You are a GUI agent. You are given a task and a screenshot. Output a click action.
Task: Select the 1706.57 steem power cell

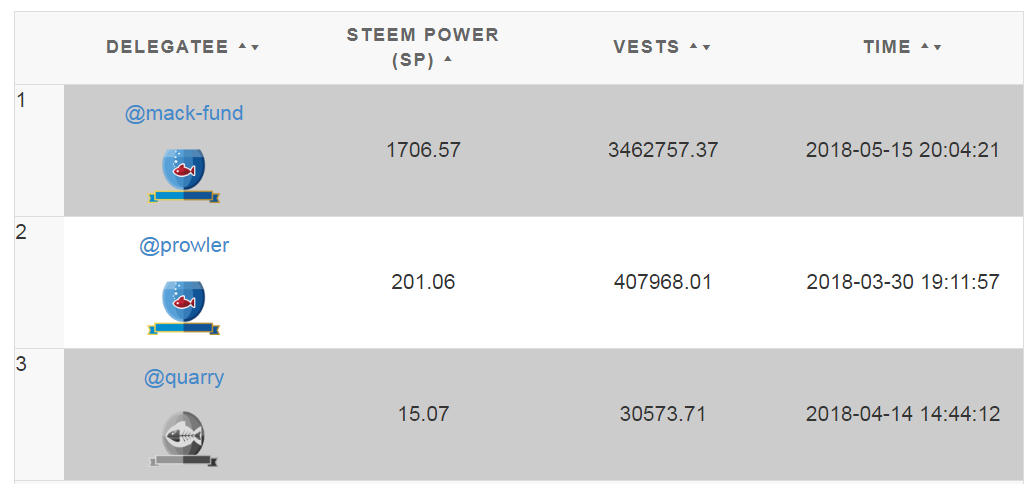(423, 151)
